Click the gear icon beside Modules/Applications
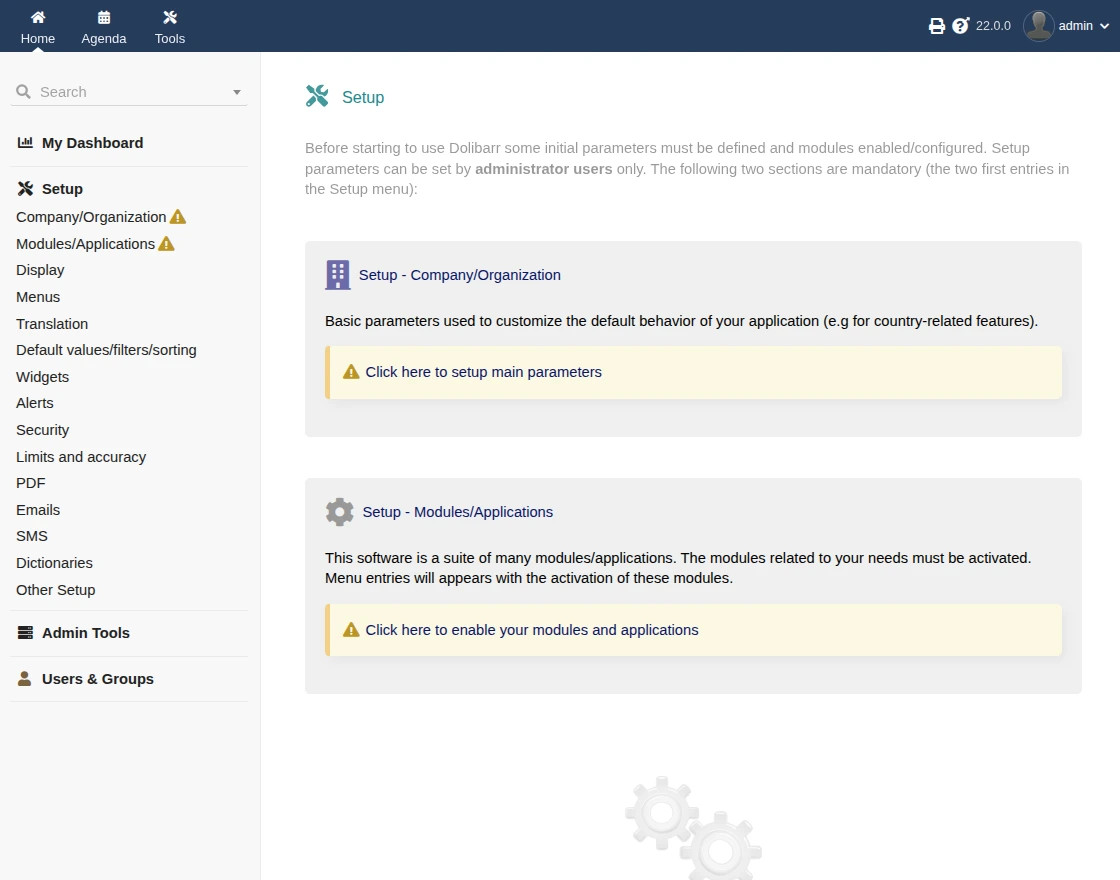This screenshot has width=1120, height=880. pyautogui.click(x=340, y=512)
